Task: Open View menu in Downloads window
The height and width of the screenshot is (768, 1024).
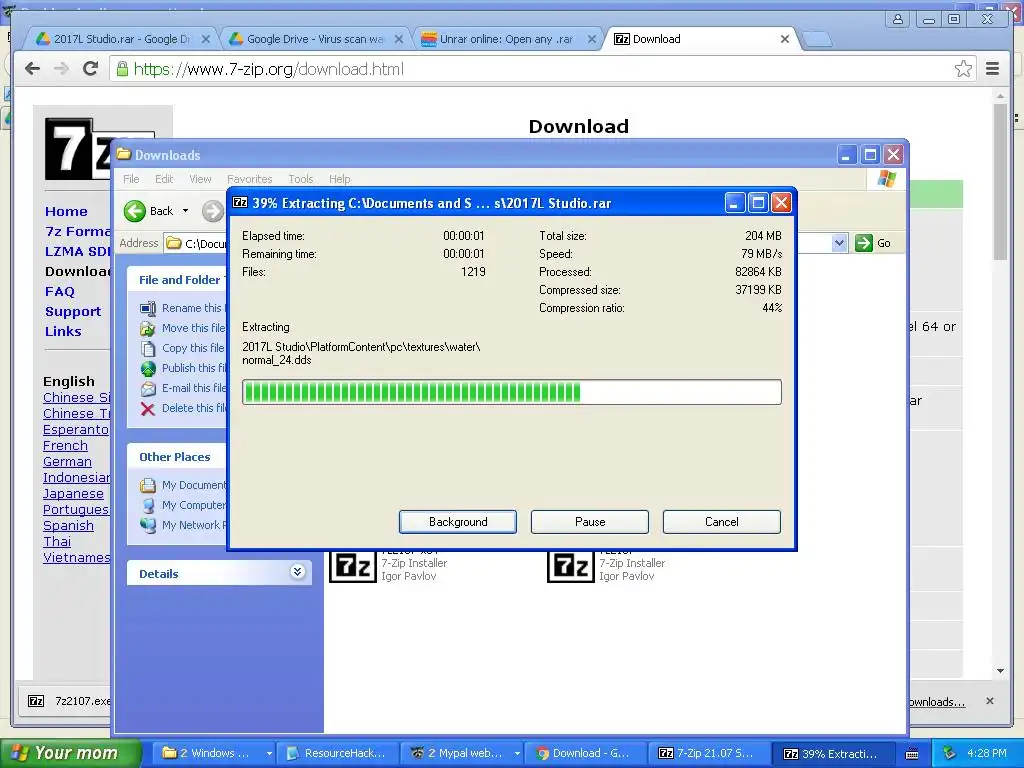Action: pyautogui.click(x=200, y=179)
